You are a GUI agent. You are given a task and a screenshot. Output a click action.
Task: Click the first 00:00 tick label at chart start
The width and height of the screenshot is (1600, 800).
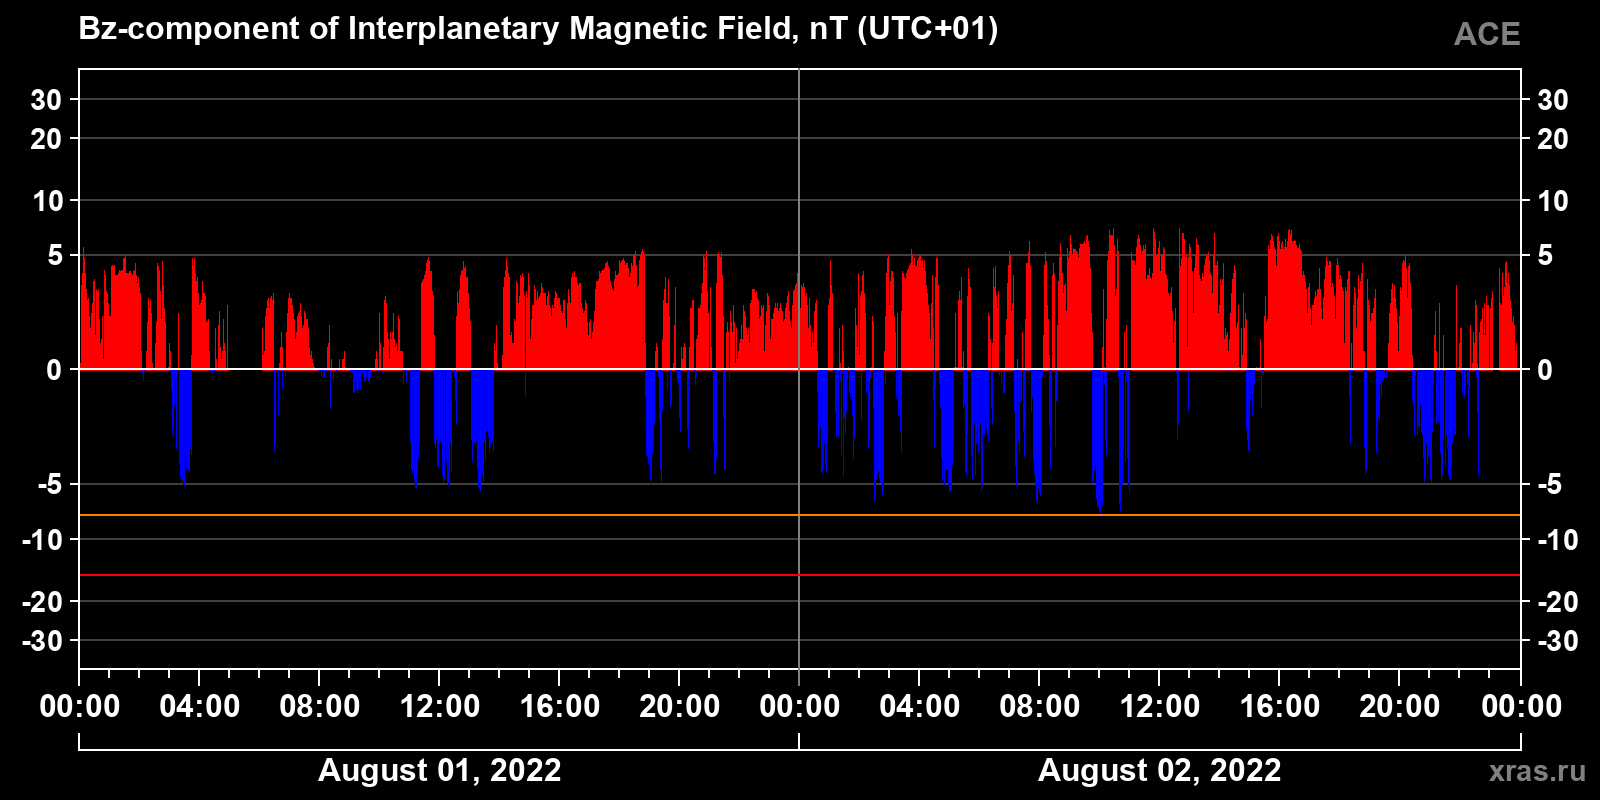coord(80,707)
